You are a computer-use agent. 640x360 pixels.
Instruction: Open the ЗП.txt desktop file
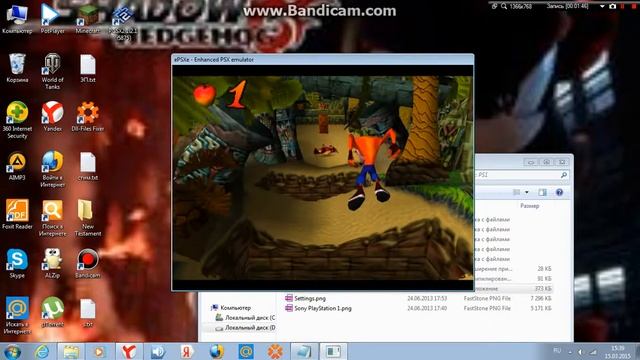[x=88, y=68]
